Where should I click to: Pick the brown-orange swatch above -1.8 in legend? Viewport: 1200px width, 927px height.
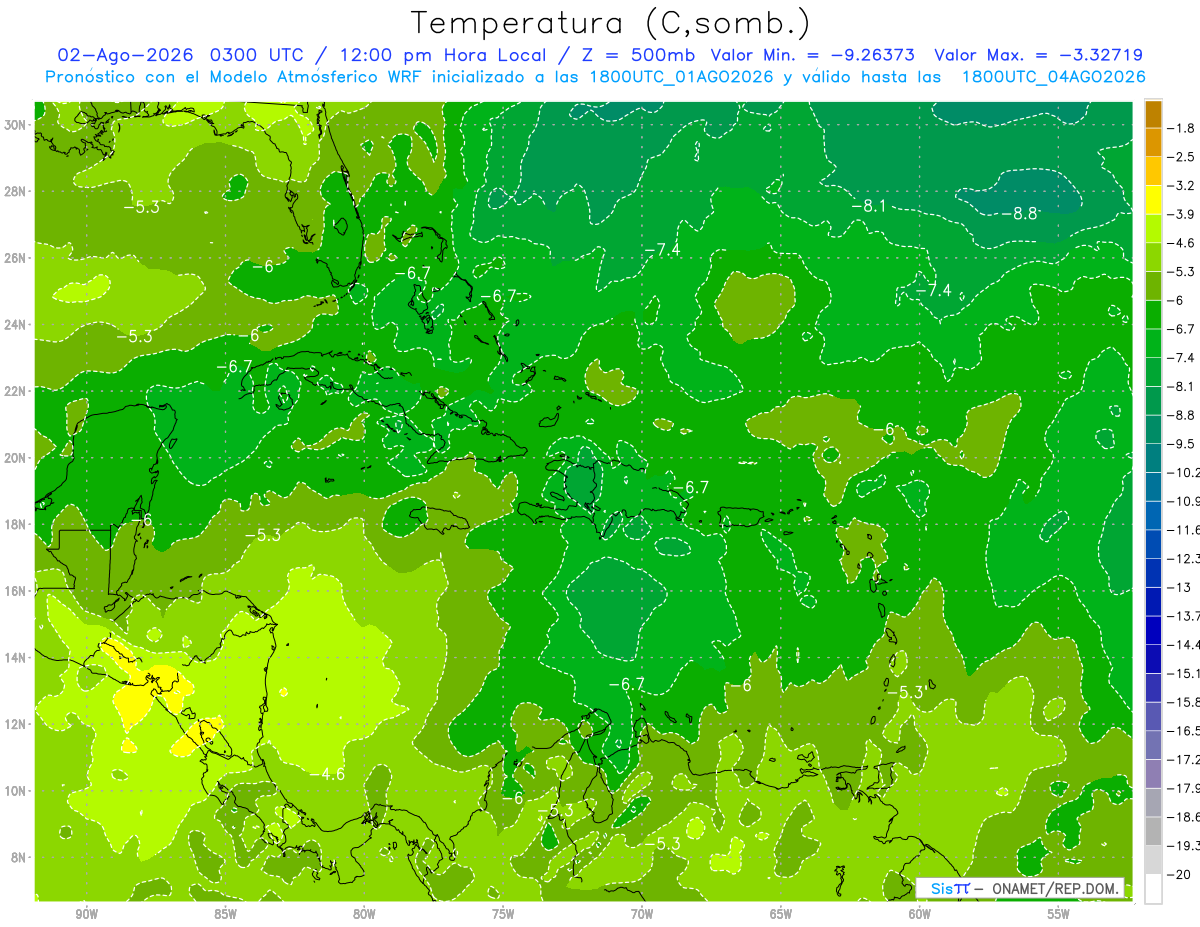click(x=1153, y=114)
